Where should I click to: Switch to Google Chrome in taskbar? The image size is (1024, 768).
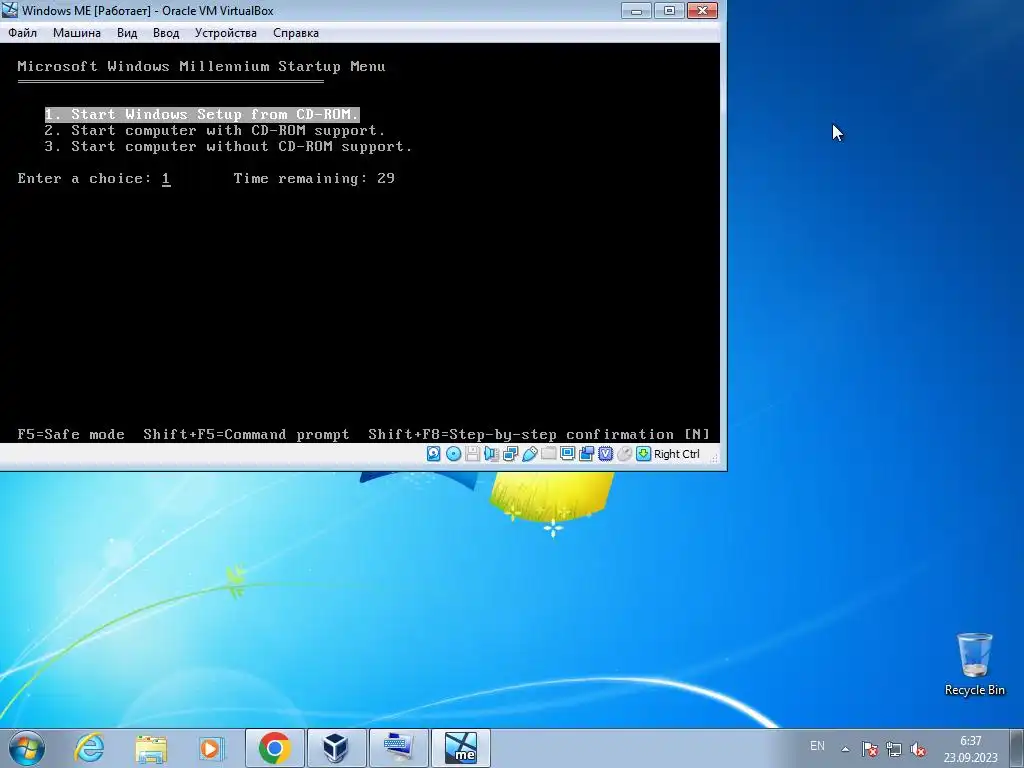click(275, 748)
